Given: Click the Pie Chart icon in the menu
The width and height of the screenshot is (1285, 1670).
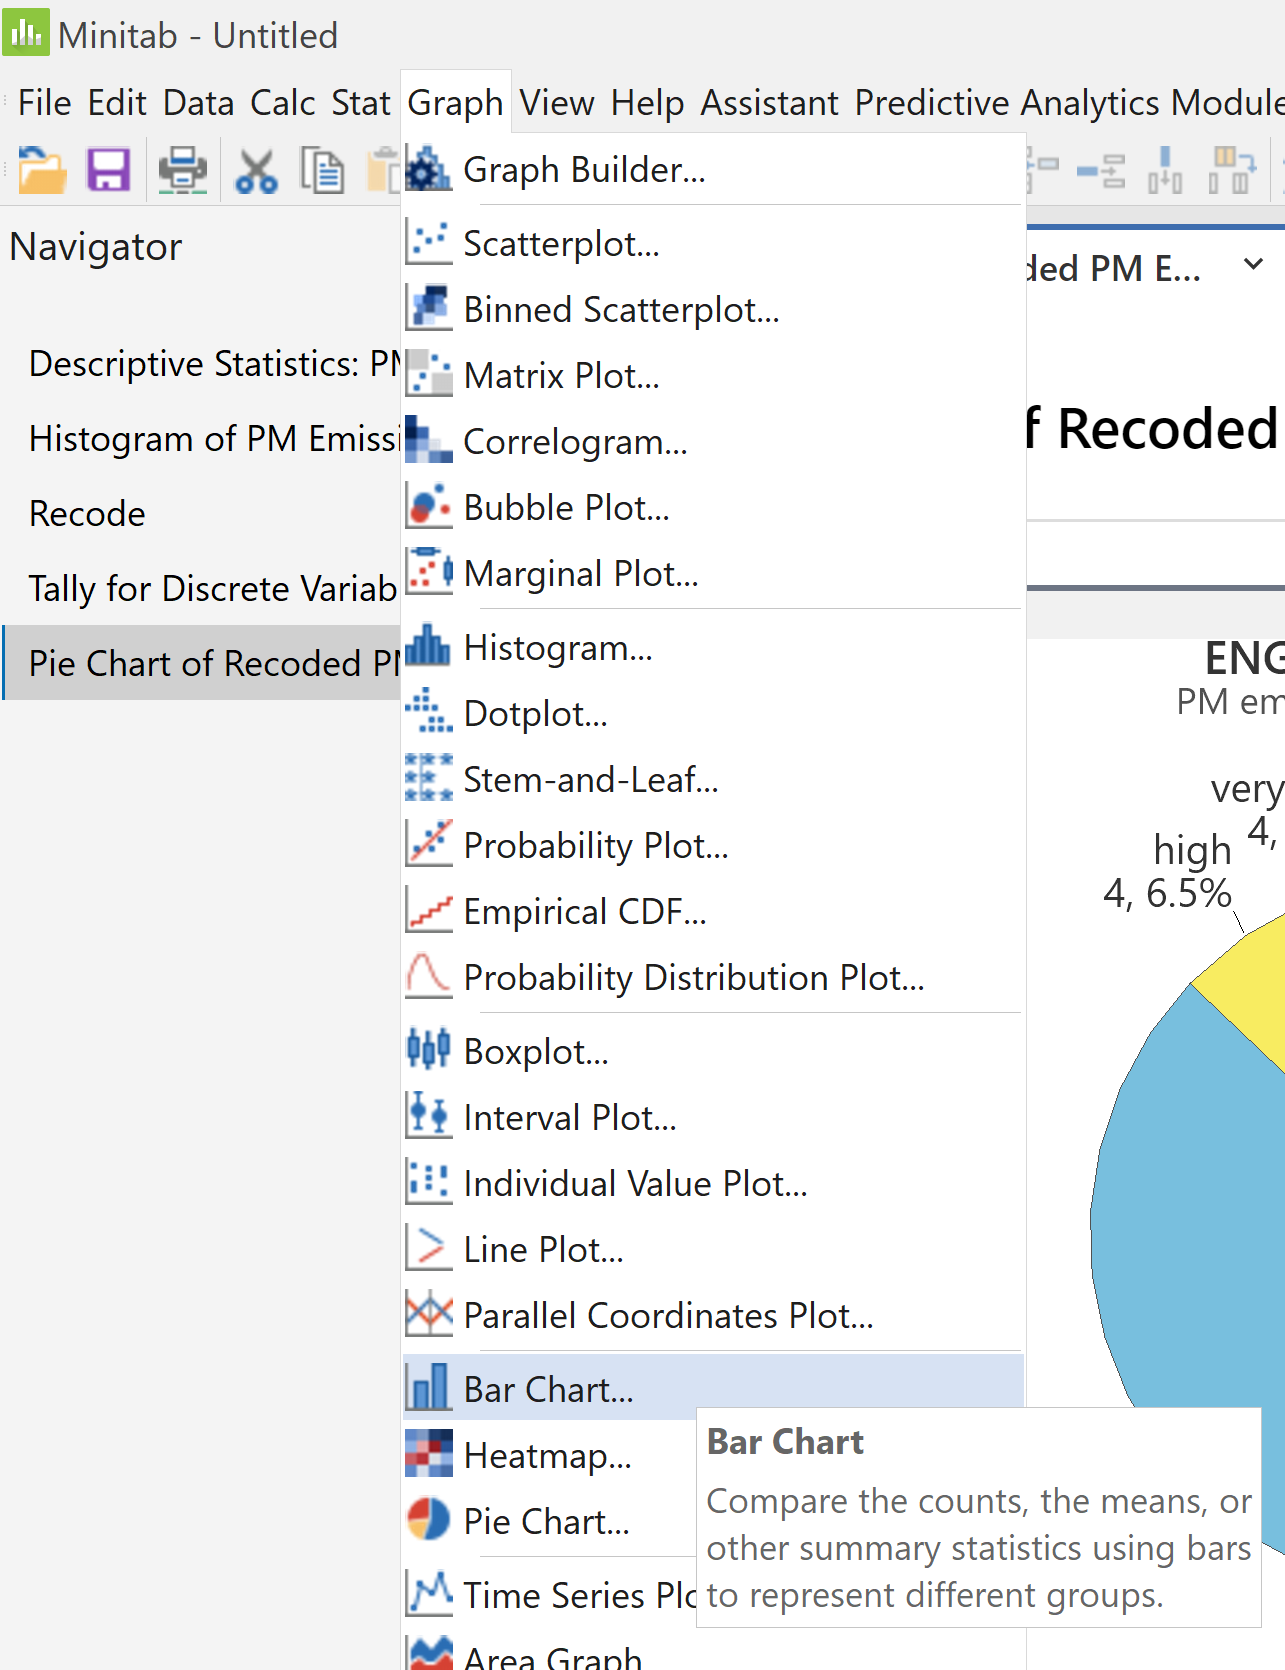Looking at the screenshot, I should [429, 1521].
